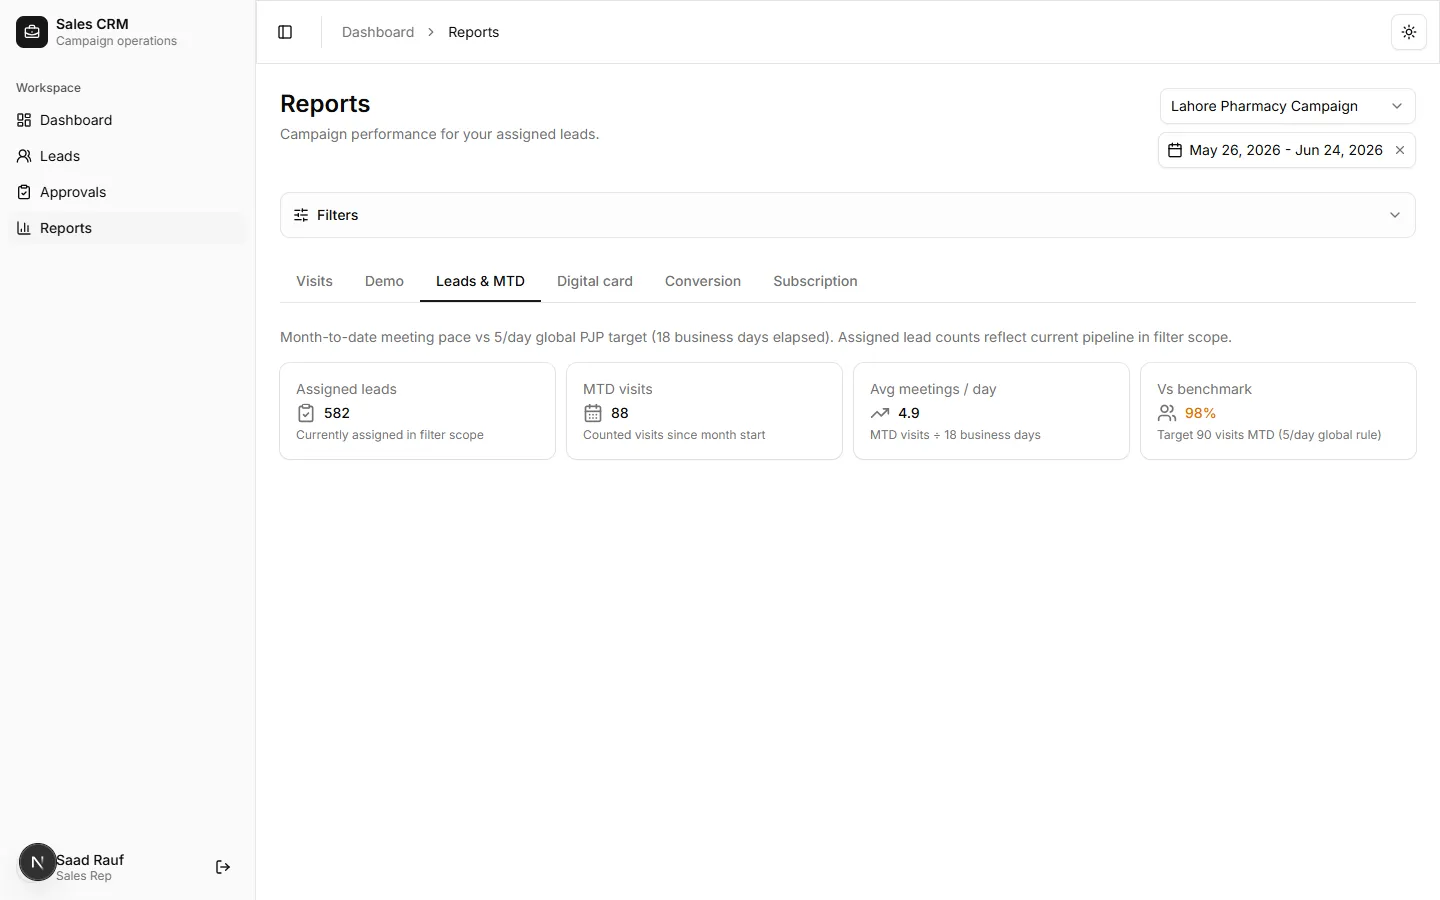Switch light/dark theme with sun icon
Viewport: 1440px width, 900px height.
pyautogui.click(x=1409, y=32)
